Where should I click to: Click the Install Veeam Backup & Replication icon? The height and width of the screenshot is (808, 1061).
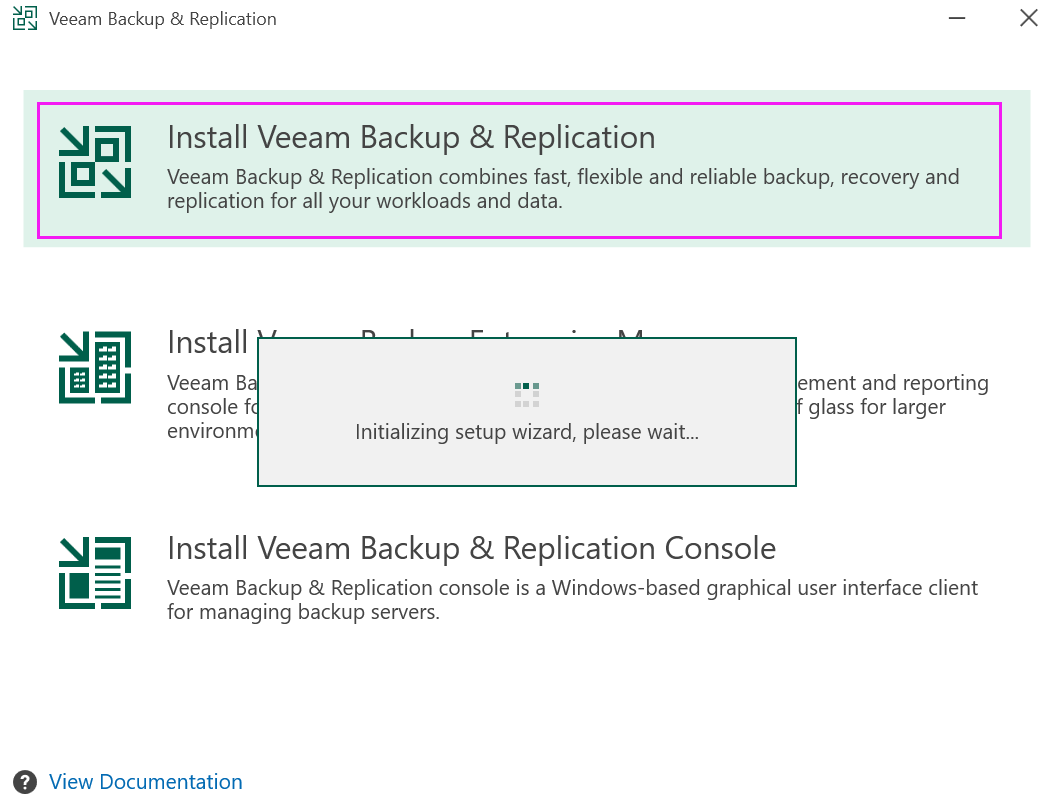coord(95,162)
